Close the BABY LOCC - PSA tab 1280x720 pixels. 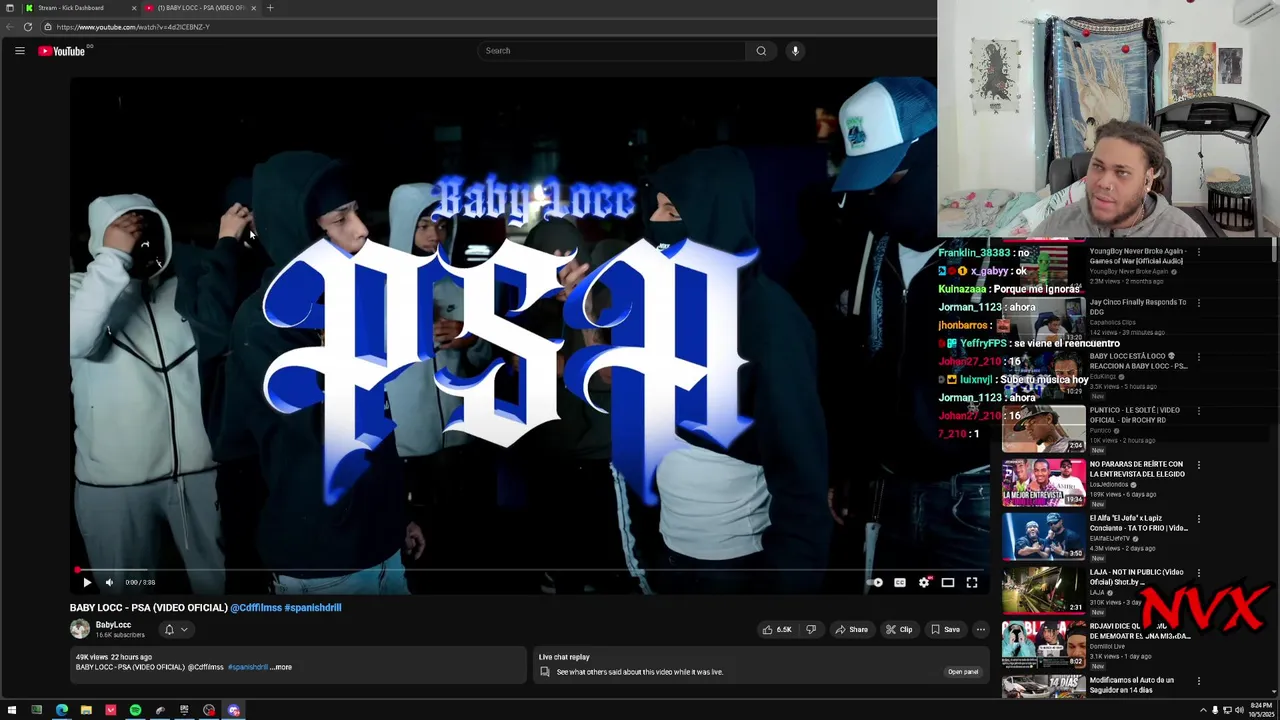click(x=253, y=8)
